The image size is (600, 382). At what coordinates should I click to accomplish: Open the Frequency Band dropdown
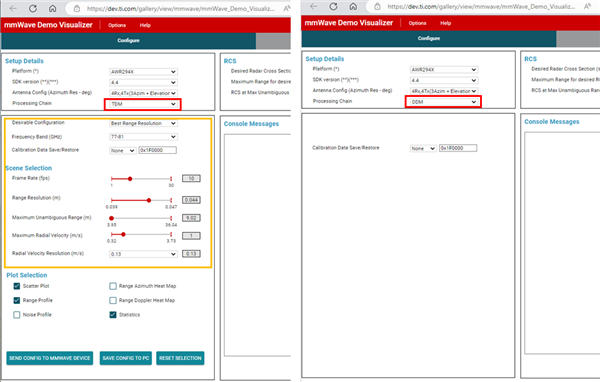(x=143, y=137)
